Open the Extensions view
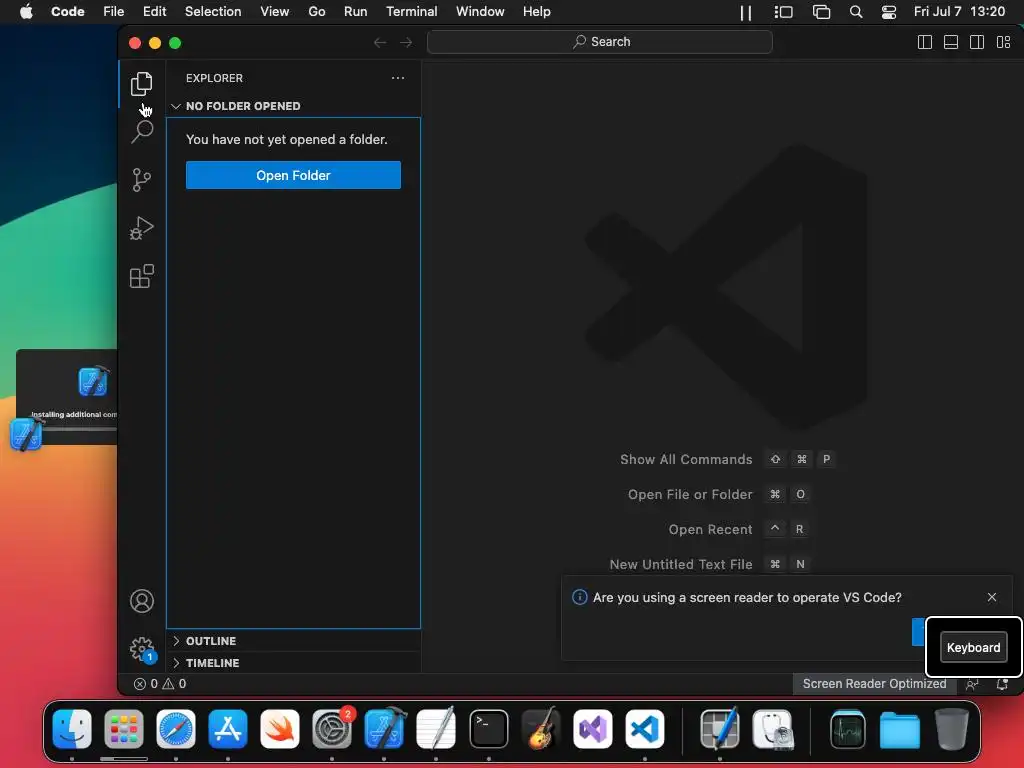This screenshot has height=768, width=1024. click(x=141, y=276)
